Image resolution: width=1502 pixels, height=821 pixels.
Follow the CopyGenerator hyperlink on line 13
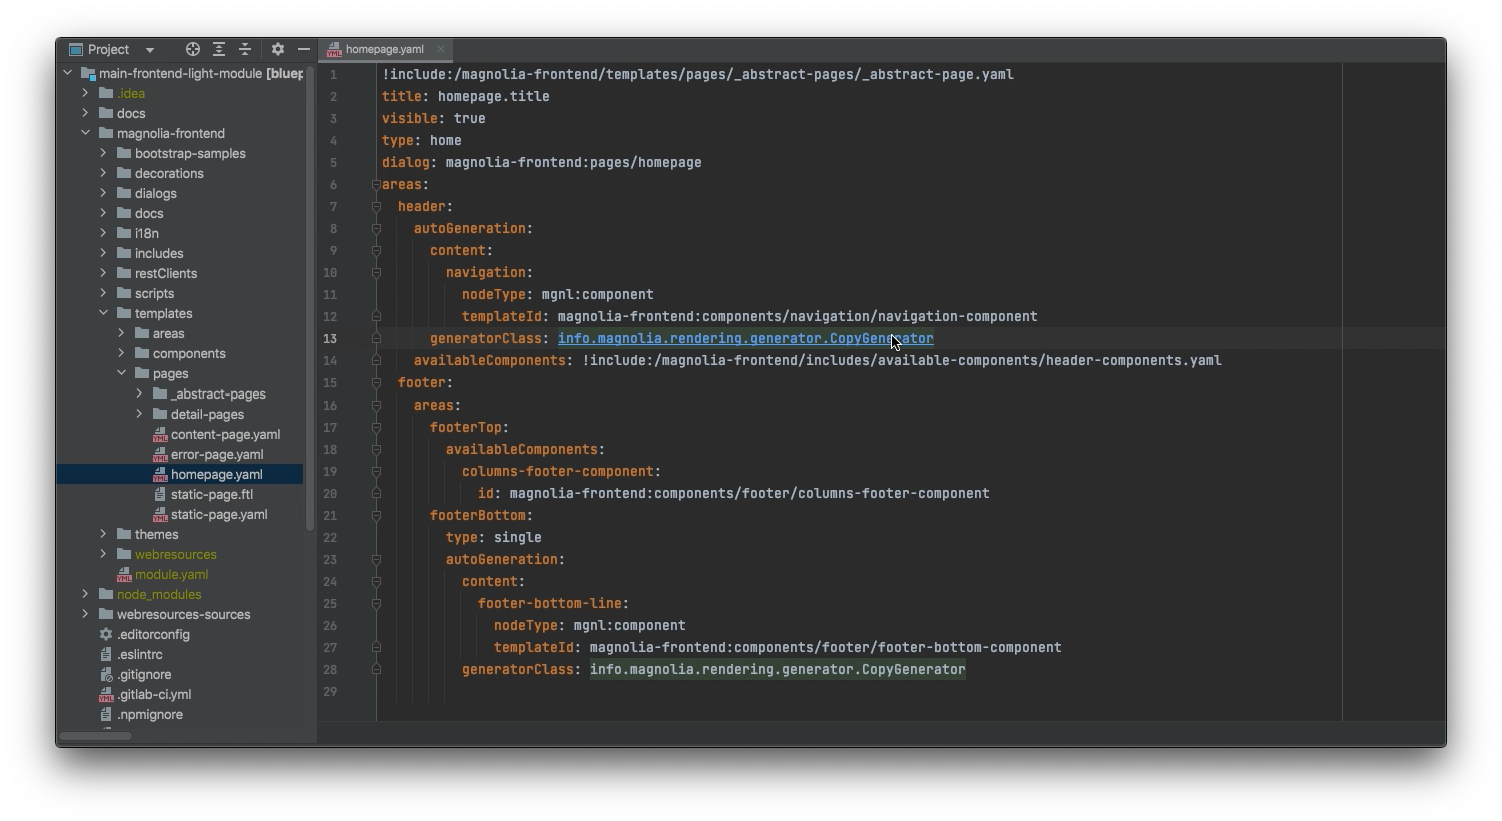coord(745,338)
